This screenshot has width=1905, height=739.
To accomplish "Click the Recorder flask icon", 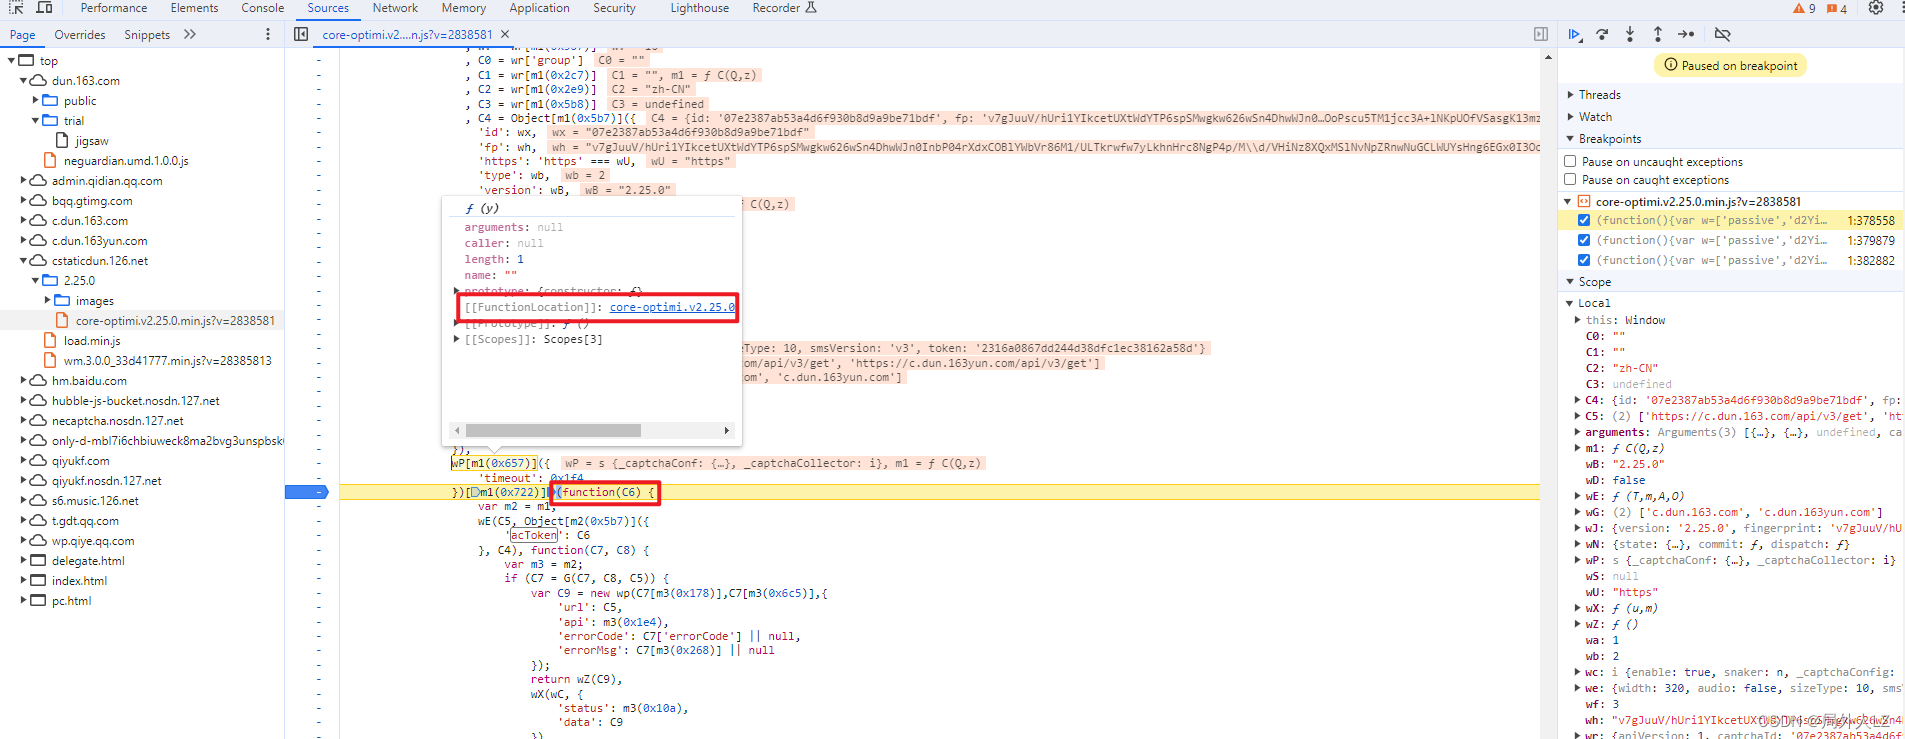I will pos(811,7).
